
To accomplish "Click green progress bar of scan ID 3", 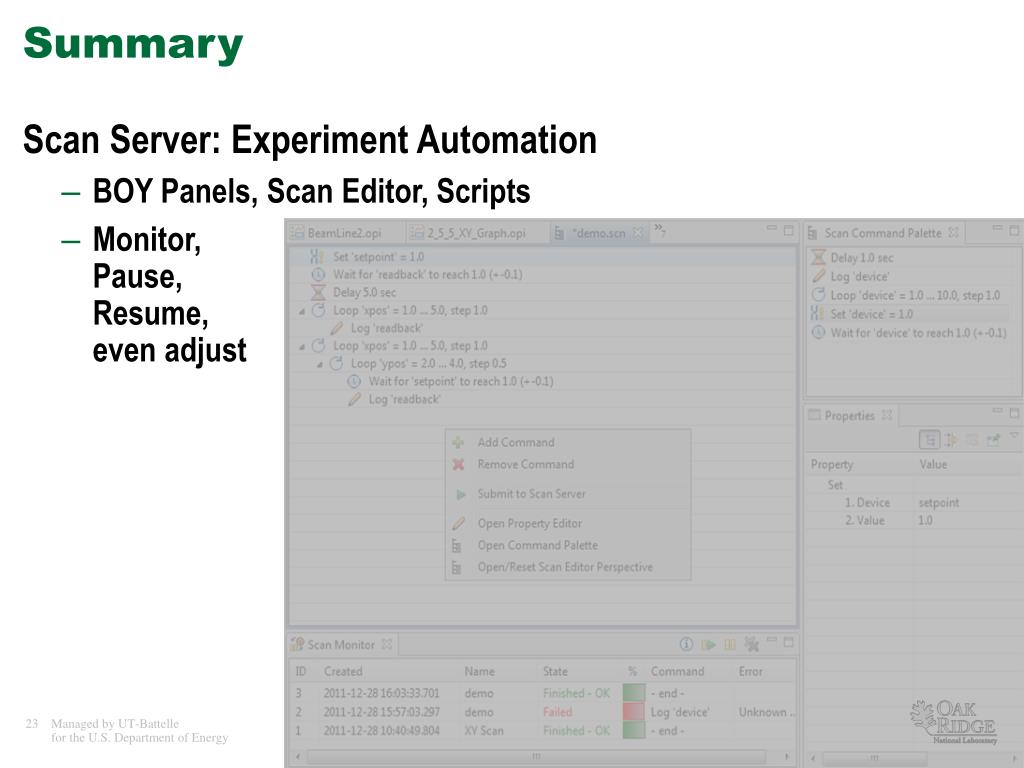I will point(633,693).
